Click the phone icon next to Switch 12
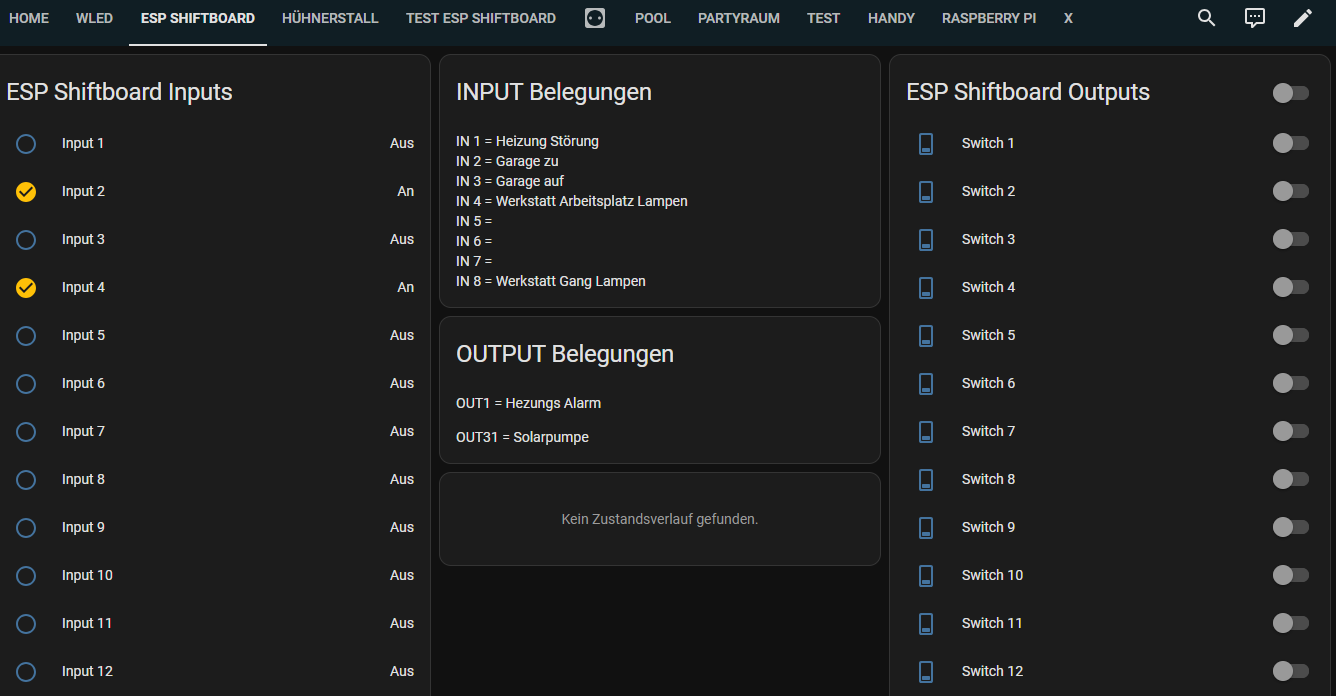 click(x=925, y=671)
